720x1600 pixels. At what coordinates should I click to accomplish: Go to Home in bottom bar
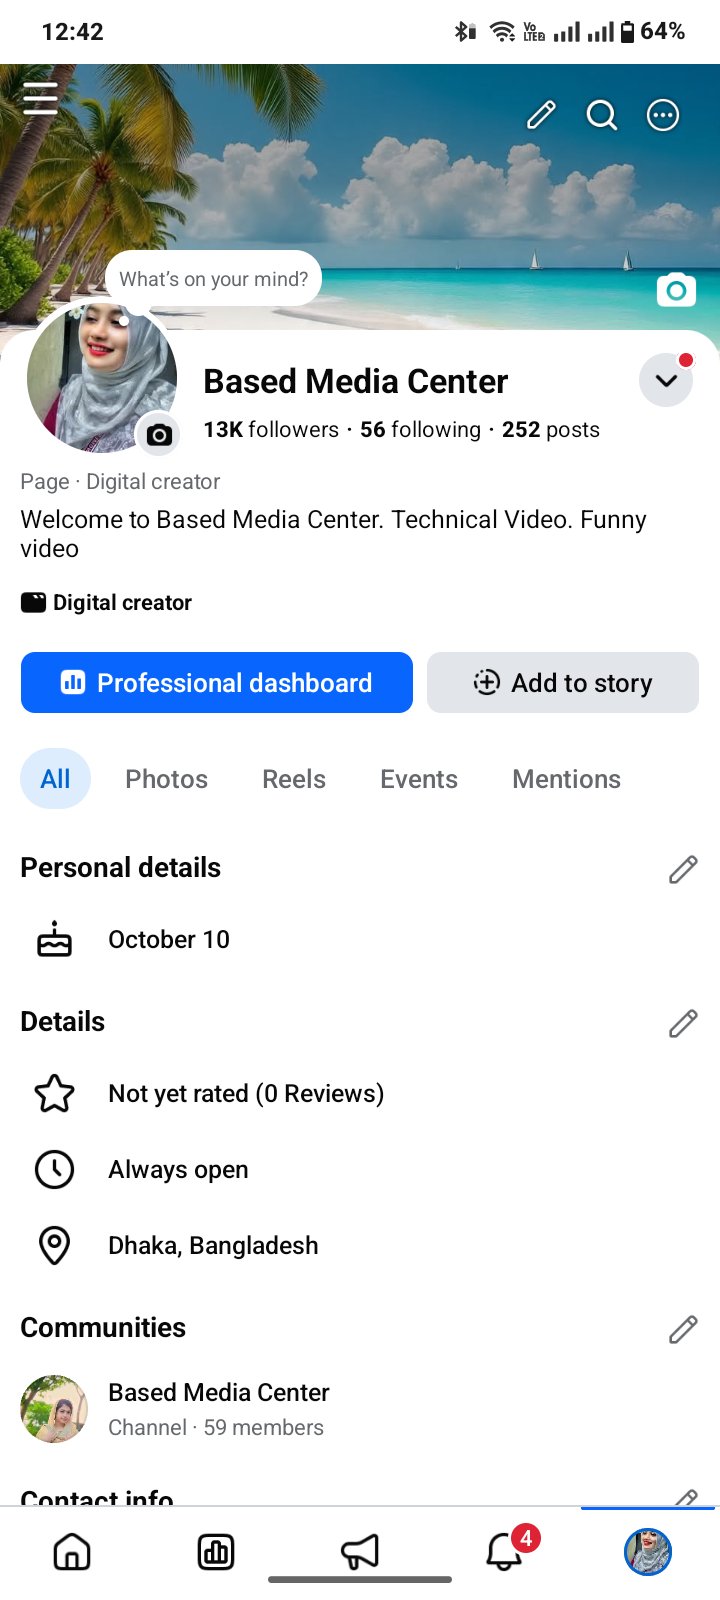[72, 1552]
